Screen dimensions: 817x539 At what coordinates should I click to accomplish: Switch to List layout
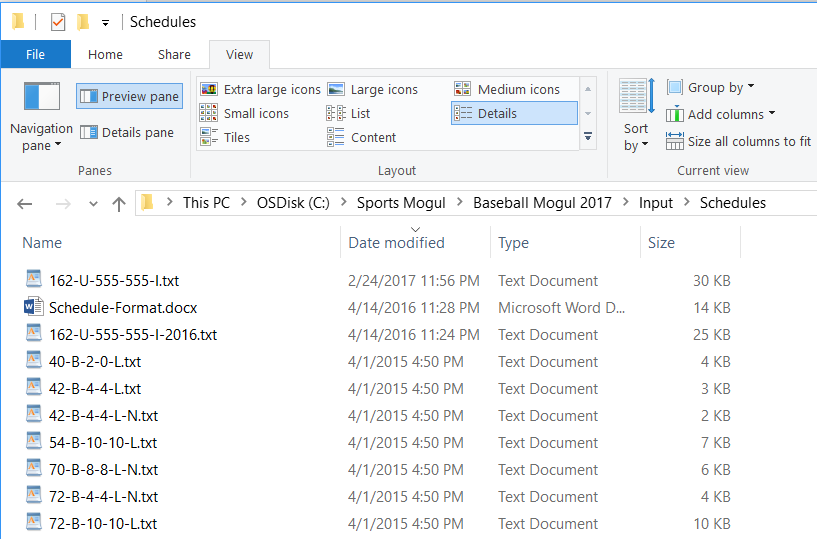click(x=348, y=113)
